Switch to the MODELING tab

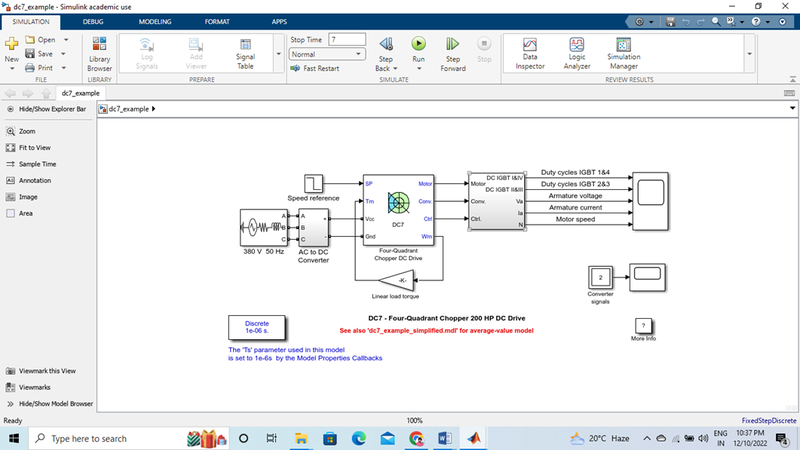[155, 22]
